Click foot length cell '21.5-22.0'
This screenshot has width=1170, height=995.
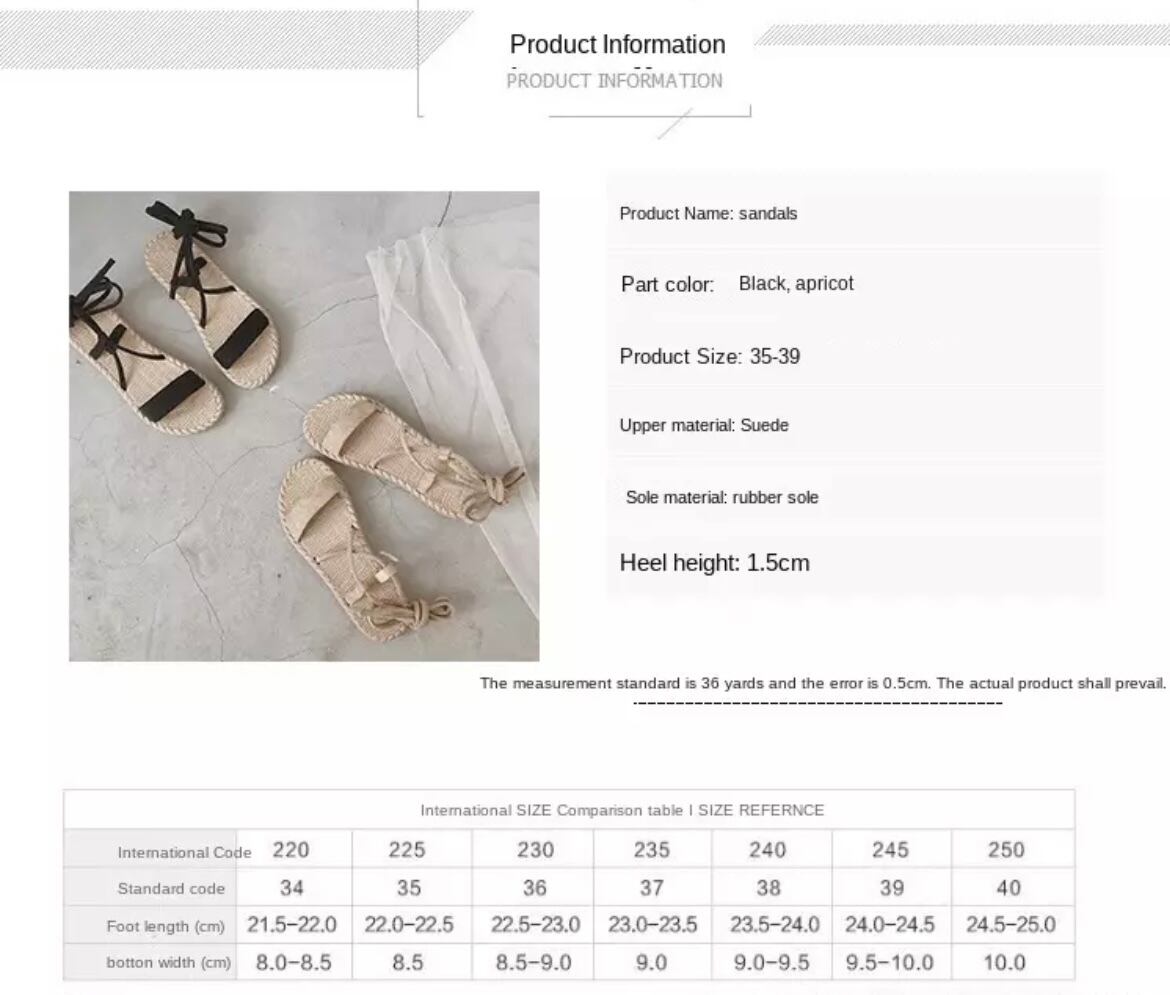tap(292, 925)
